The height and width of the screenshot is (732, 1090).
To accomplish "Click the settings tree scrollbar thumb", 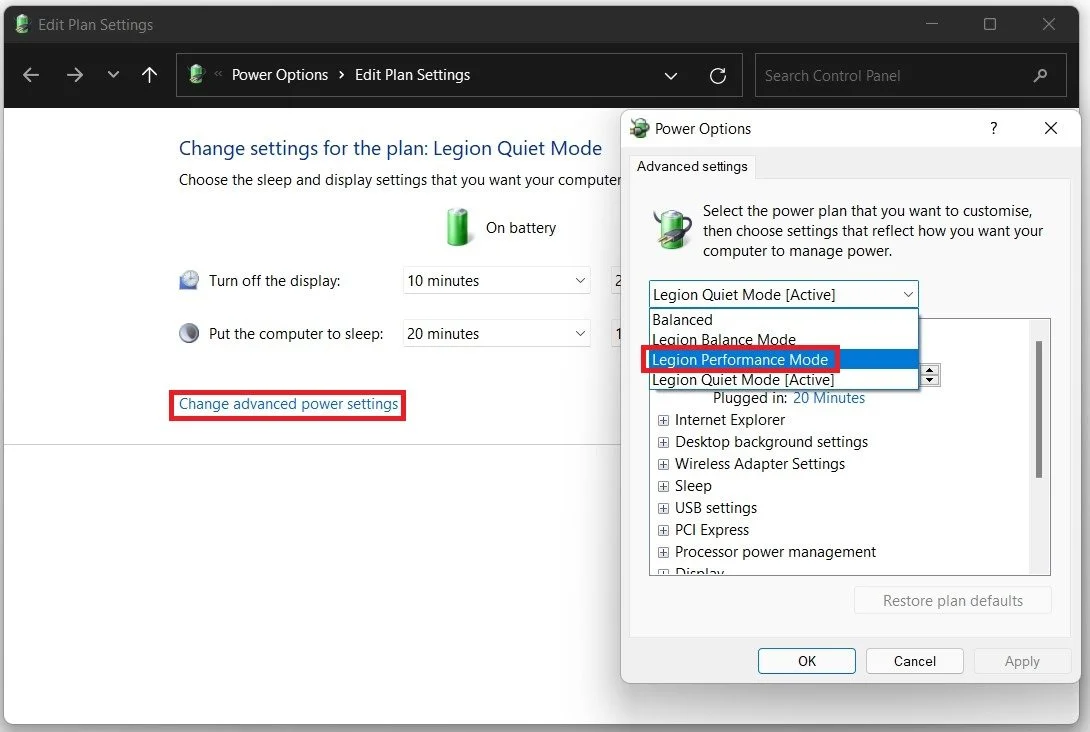I will pos(1039,409).
